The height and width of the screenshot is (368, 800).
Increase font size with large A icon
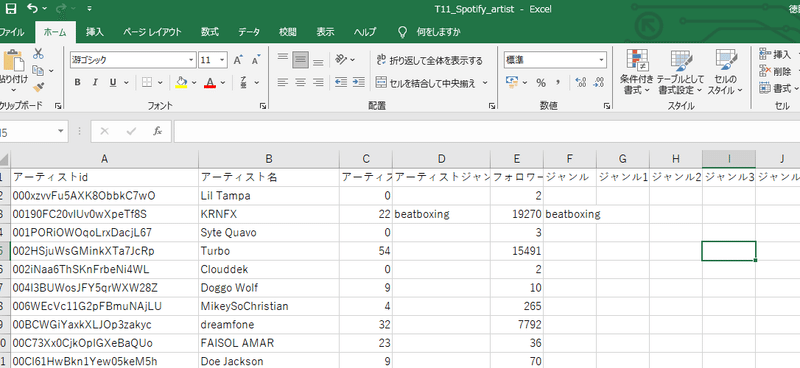(x=238, y=60)
